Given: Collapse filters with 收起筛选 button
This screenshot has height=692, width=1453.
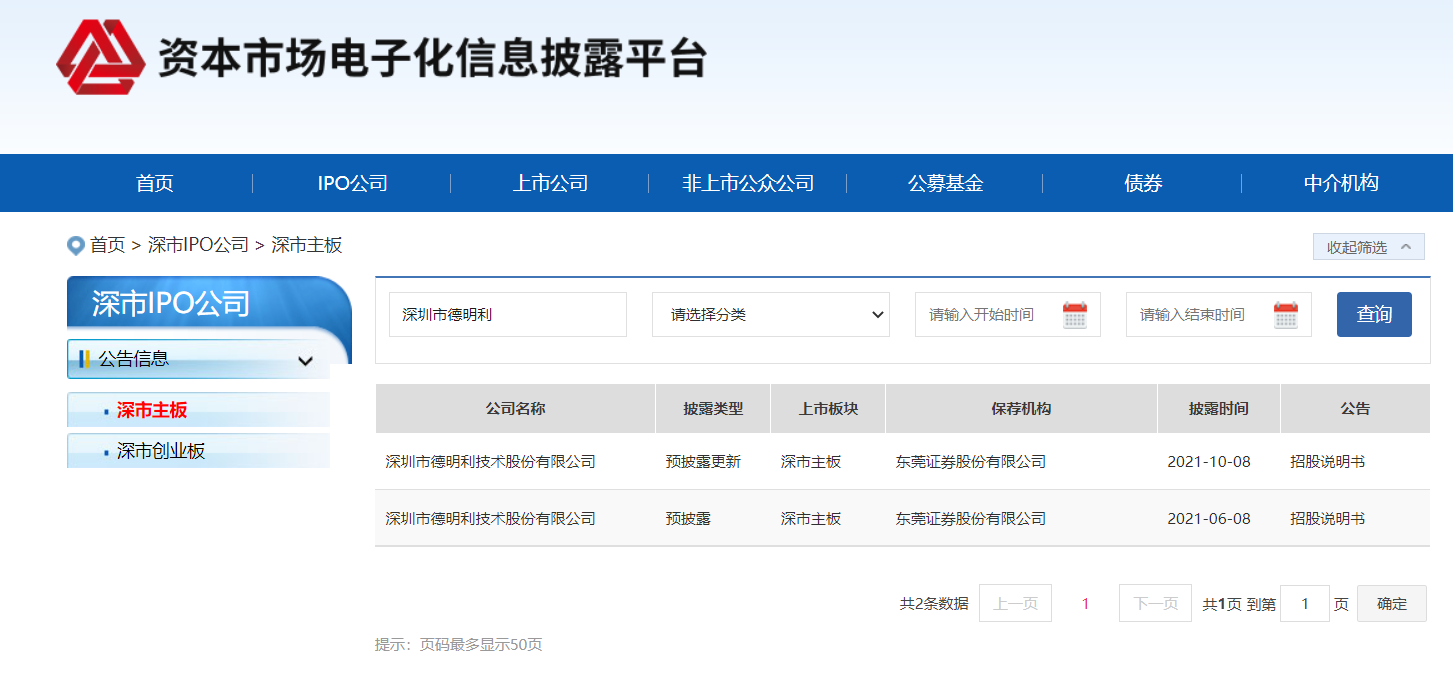Looking at the screenshot, I should [x=1368, y=247].
